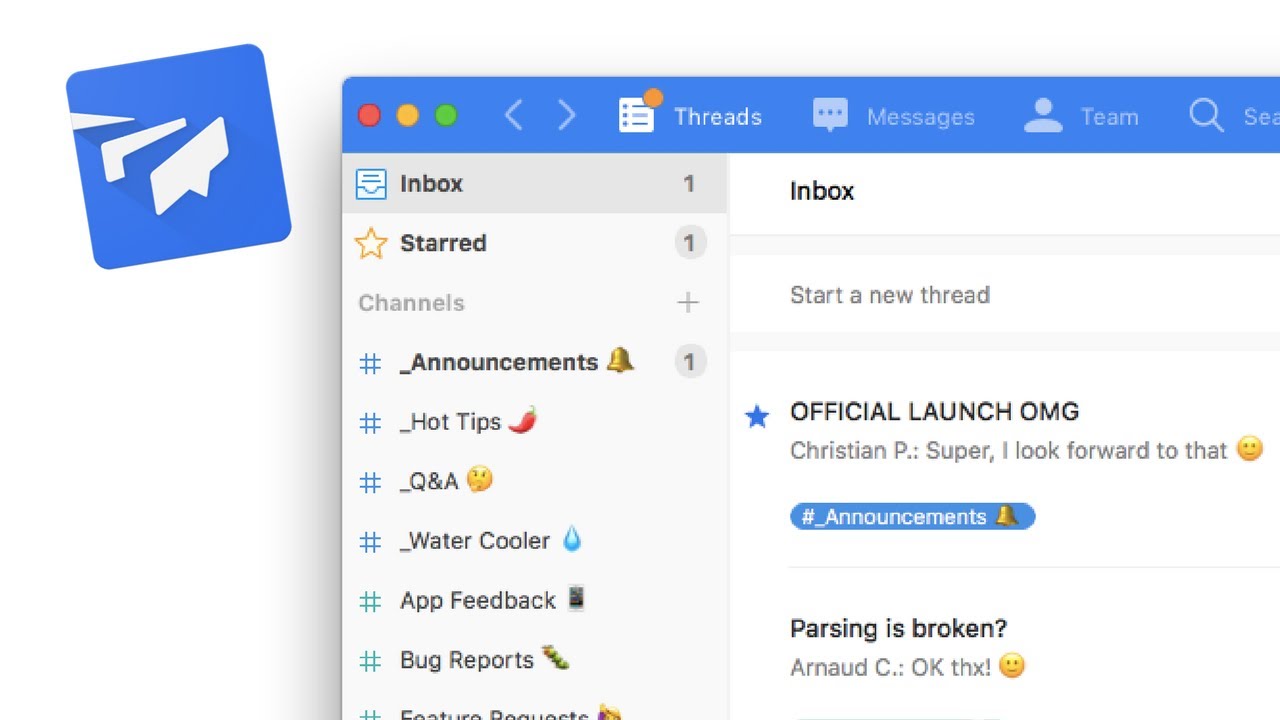Click hash icon beside _Hot Tips
The image size is (1280, 720).
pos(370,424)
